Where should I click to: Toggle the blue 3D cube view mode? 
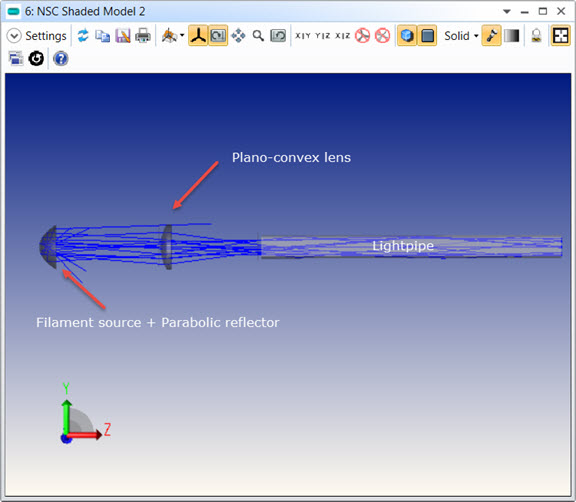coord(407,36)
